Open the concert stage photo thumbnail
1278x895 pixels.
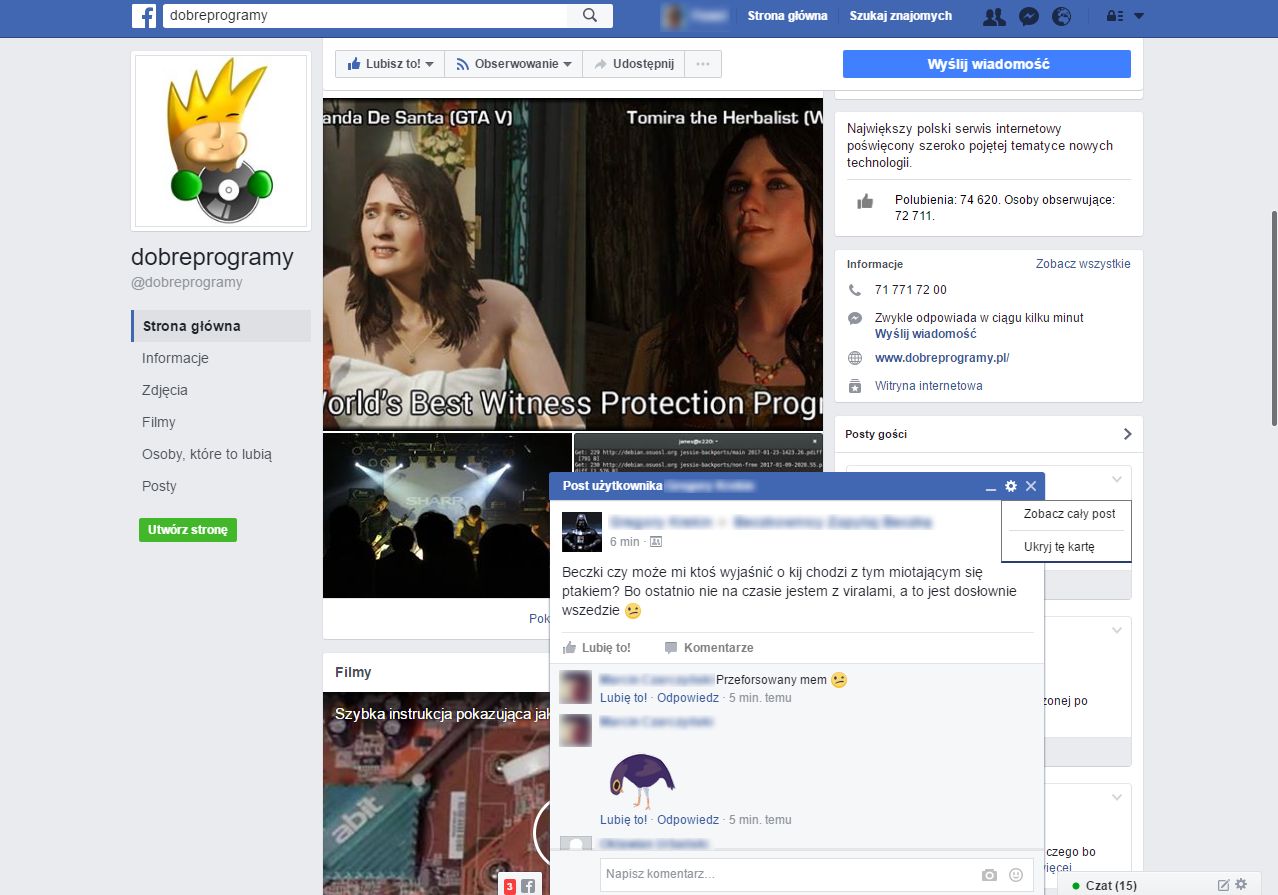447,515
